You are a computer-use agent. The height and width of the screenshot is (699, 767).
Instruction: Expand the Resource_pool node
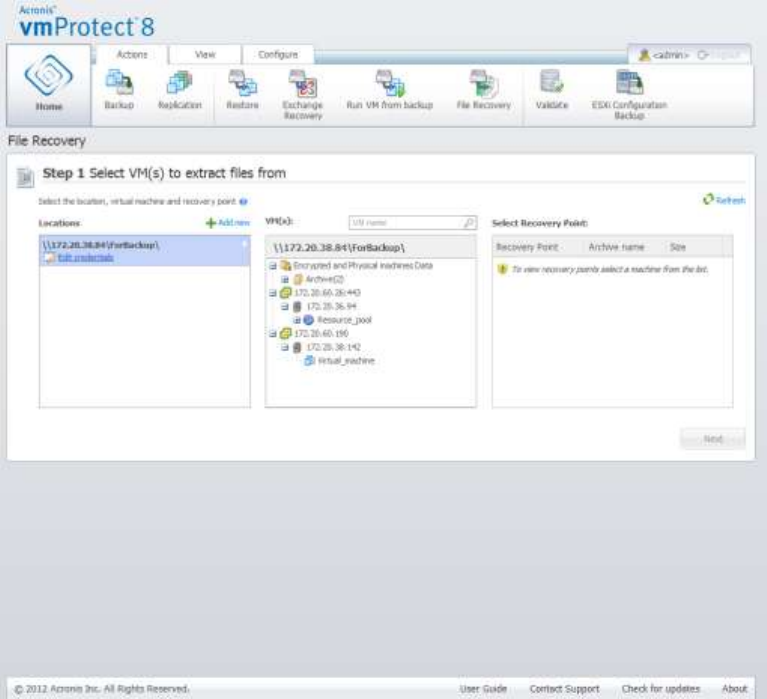[x=297, y=320]
